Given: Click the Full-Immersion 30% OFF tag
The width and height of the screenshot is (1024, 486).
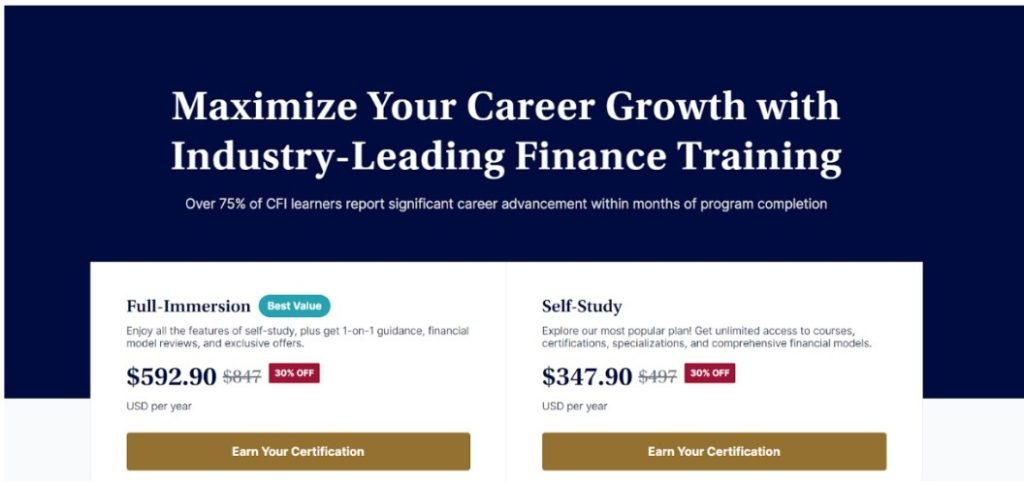Looking at the screenshot, I should click(294, 373).
